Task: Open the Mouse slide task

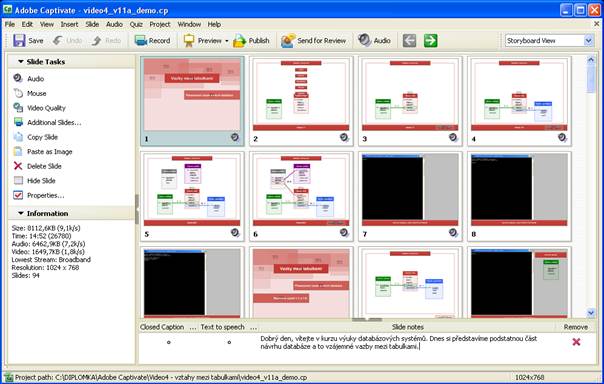Action: click(x=37, y=93)
